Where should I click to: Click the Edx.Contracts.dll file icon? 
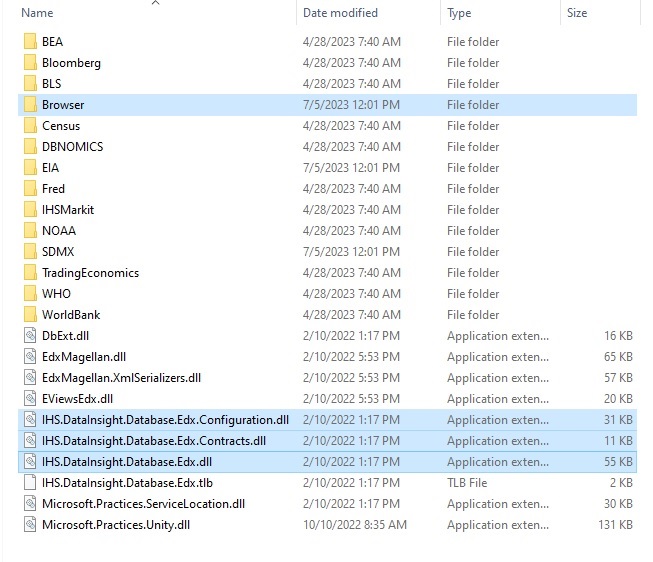[30, 440]
